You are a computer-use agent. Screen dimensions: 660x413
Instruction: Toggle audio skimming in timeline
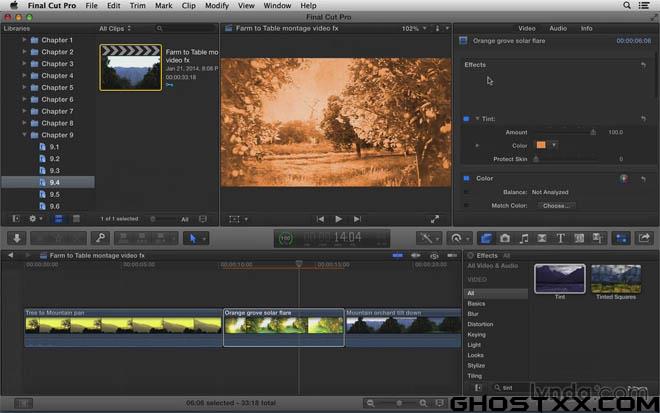pos(416,256)
